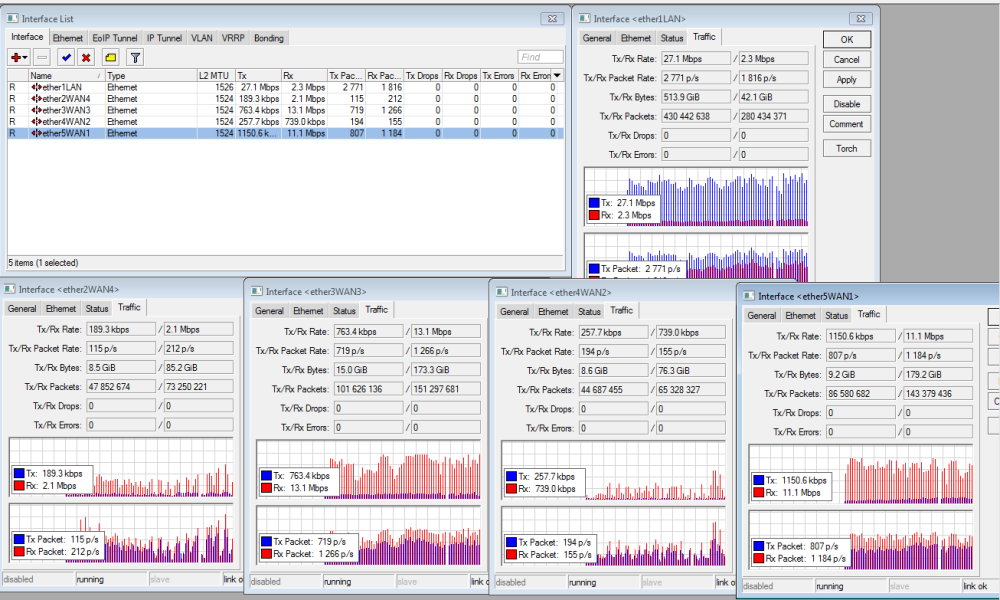Sort by the L2 MTU column header
This screenshot has width=1000, height=600.
coord(216,75)
